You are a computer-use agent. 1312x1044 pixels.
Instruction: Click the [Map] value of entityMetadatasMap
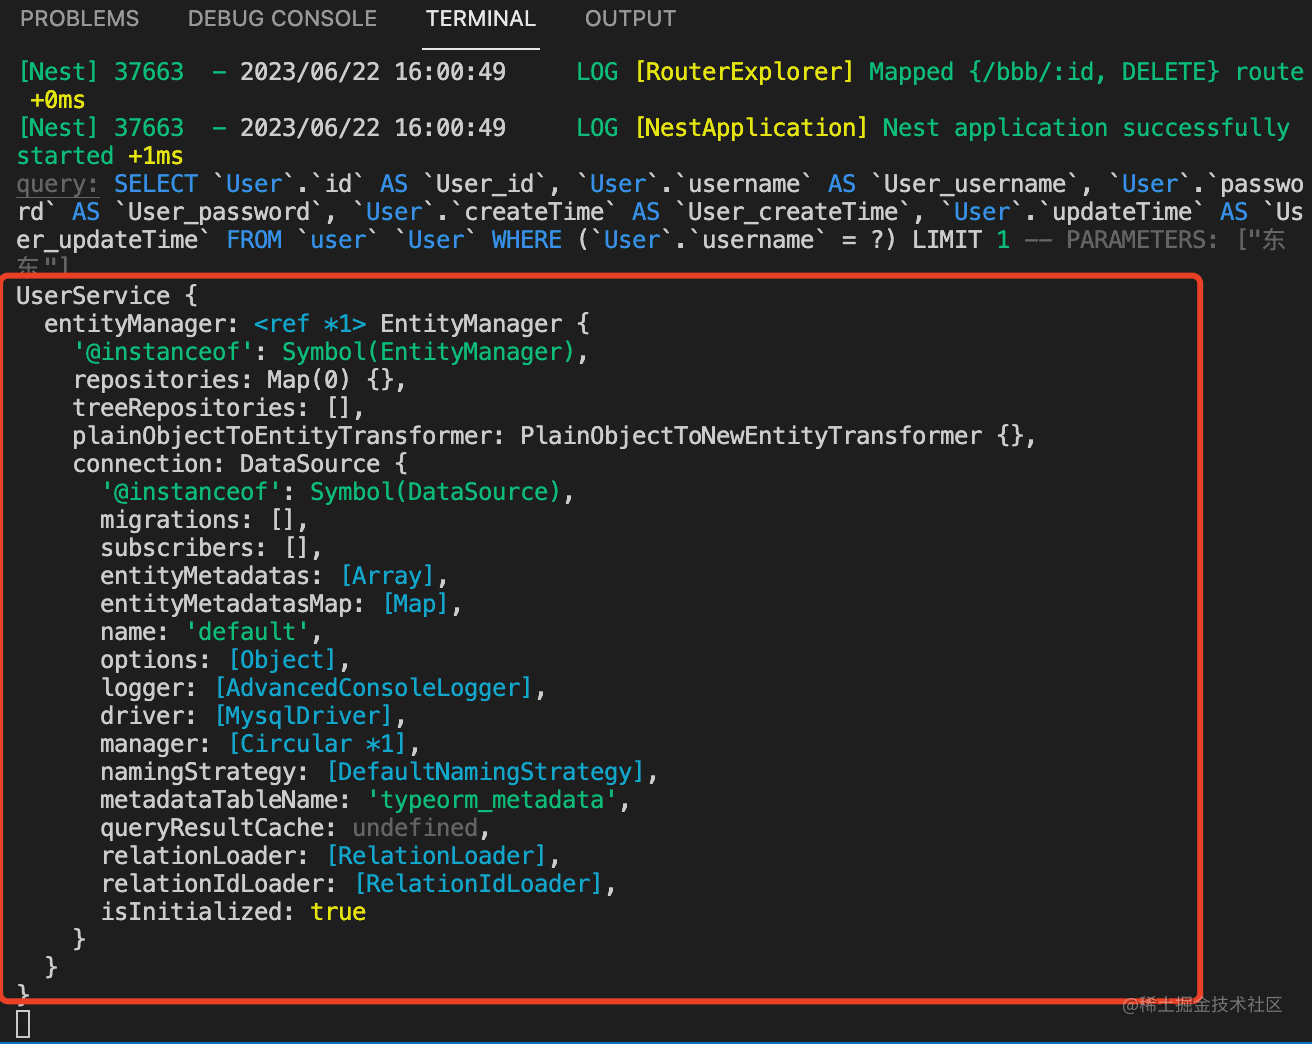pos(415,604)
